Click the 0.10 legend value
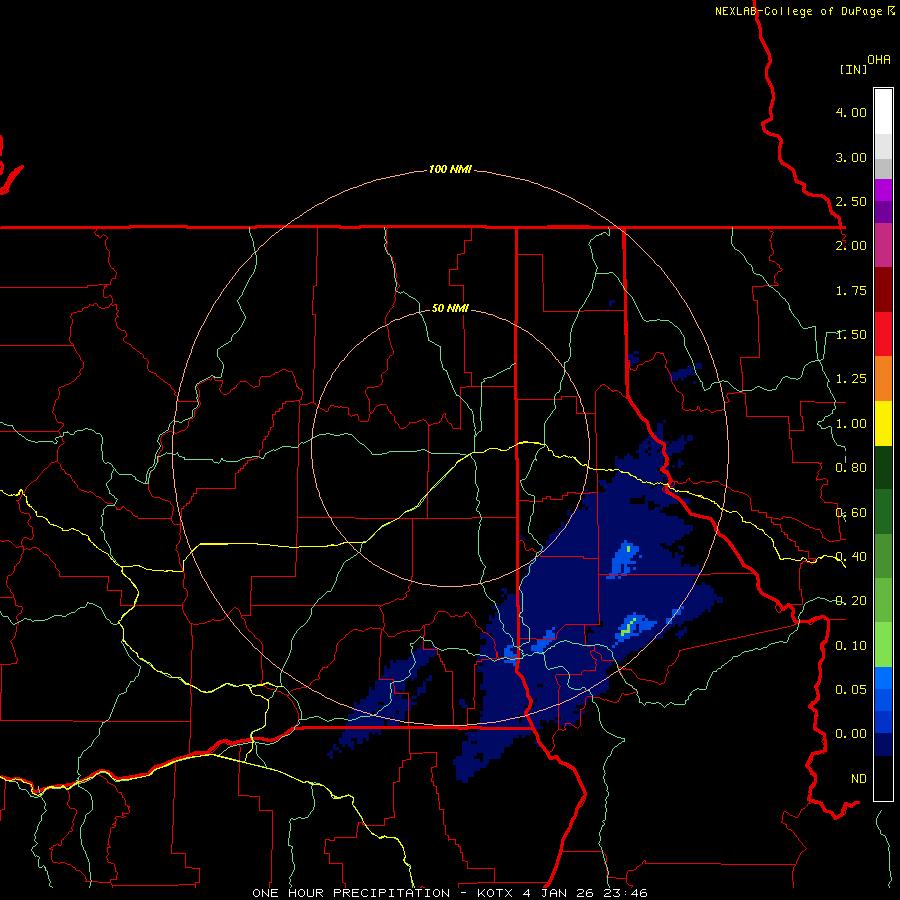Image resolution: width=900 pixels, height=900 pixels. point(851,646)
